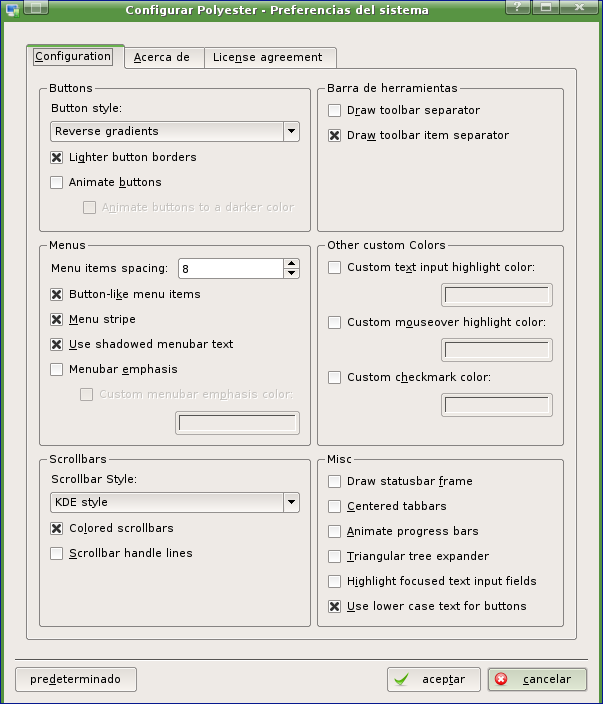Click the cancelar button
The width and height of the screenshot is (603, 704).
(537, 679)
